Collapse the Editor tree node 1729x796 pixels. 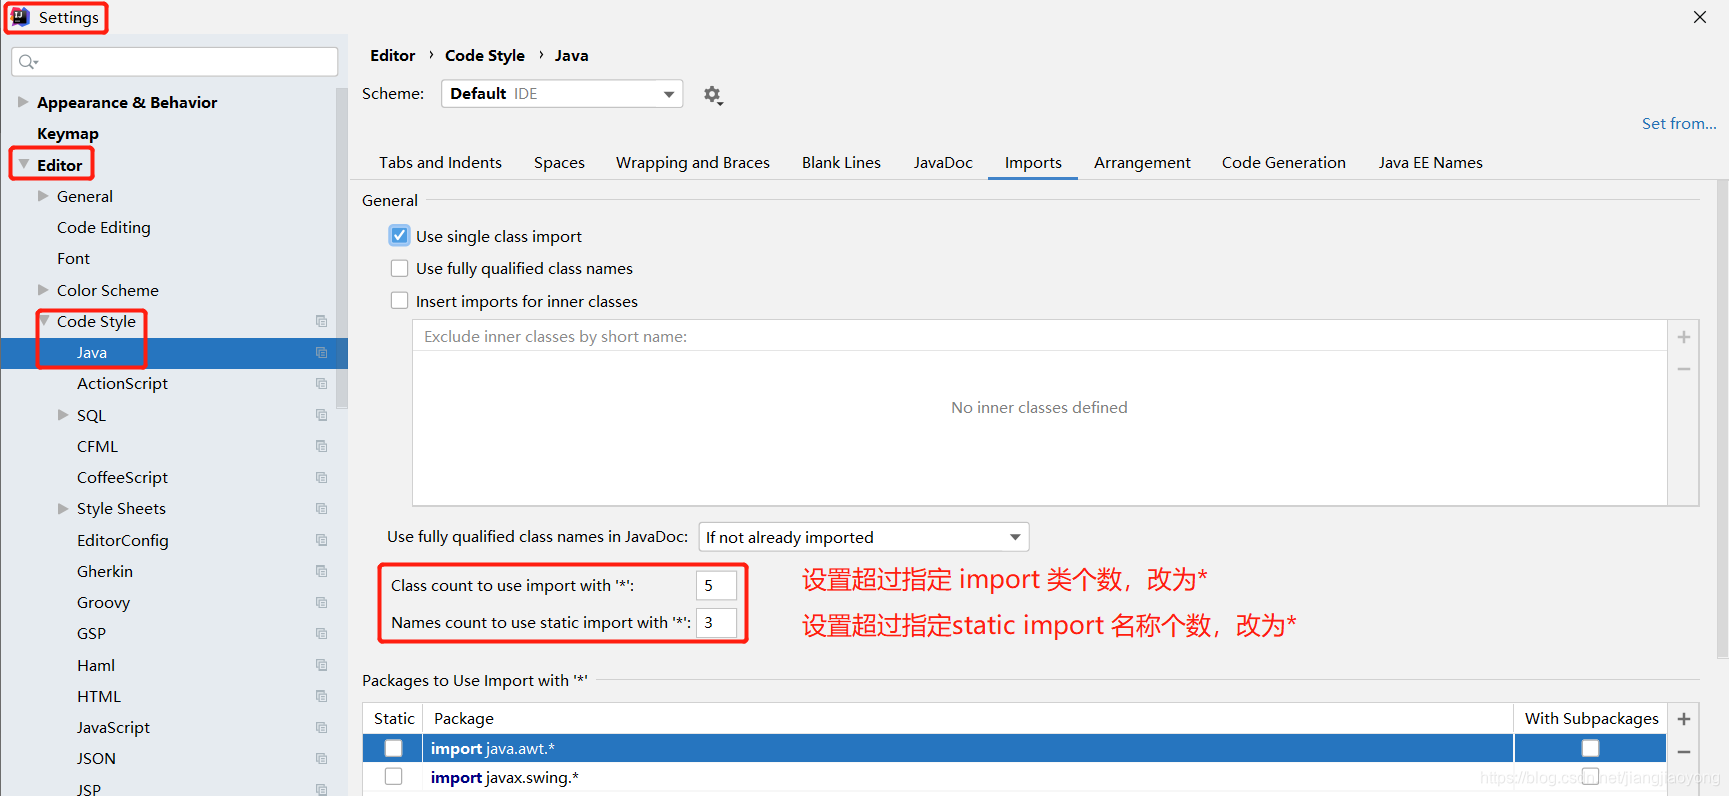coord(23,164)
